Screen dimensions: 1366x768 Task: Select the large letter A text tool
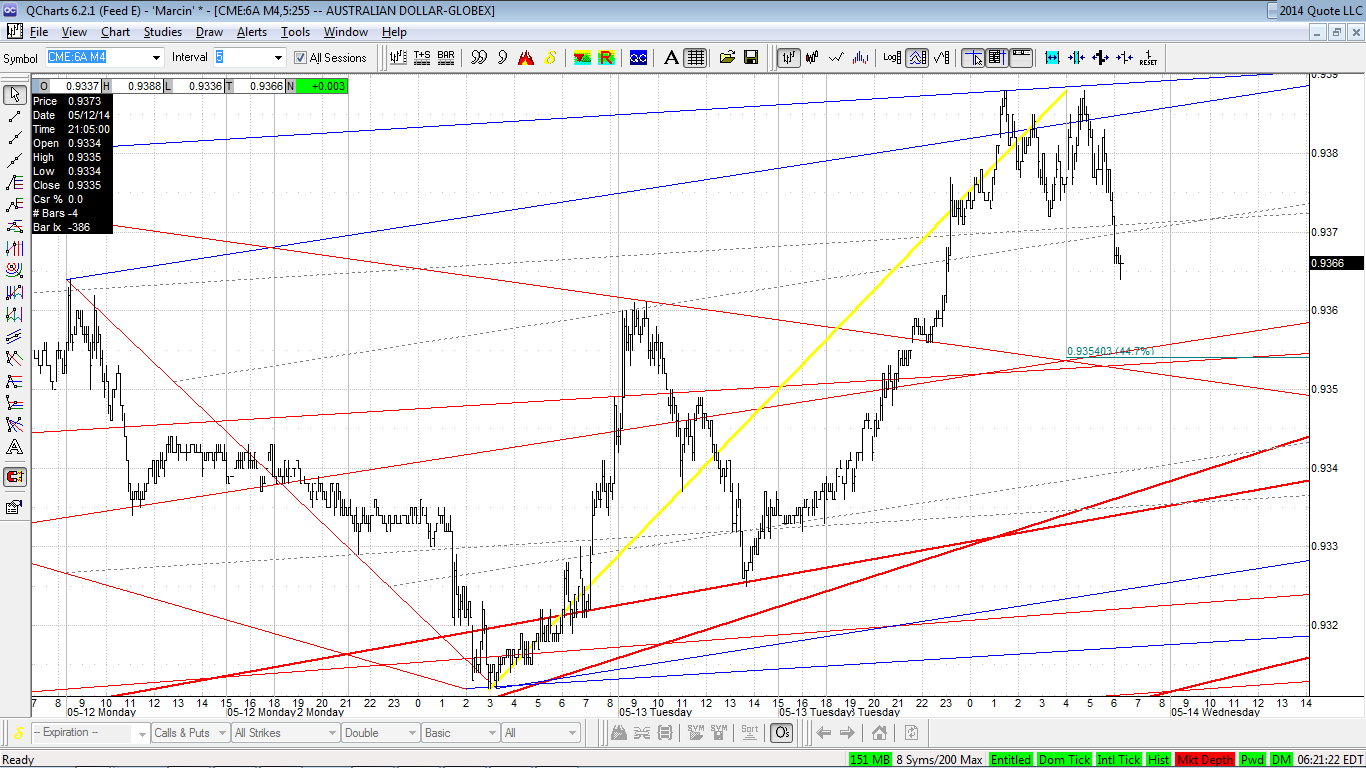coord(672,58)
